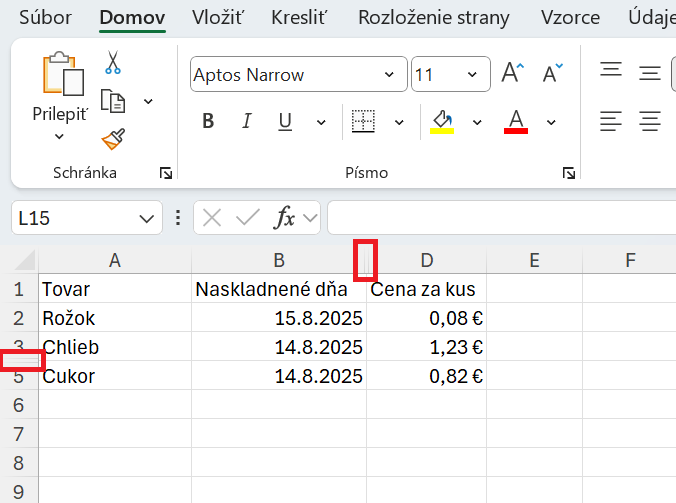Apply red font color with the A icon
676x503 pixels.
click(516, 122)
